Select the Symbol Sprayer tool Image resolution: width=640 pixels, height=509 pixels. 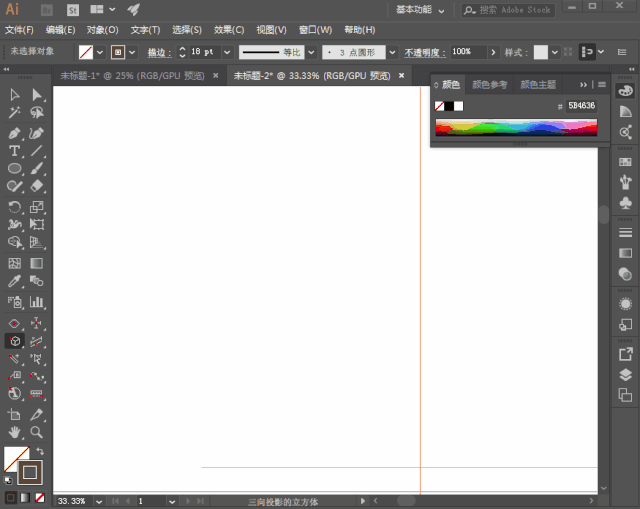[15, 302]
